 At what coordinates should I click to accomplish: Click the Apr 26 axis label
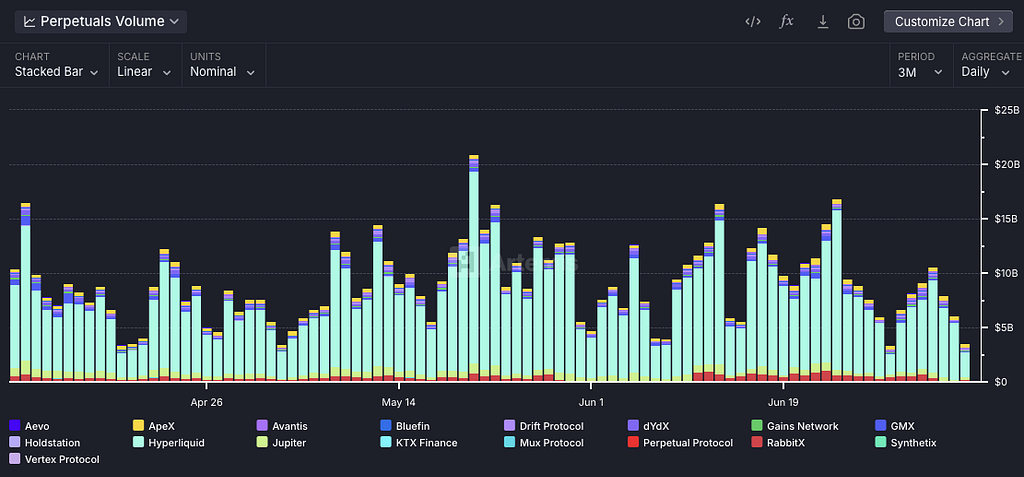pyautogui.click(x=206, y=402)
